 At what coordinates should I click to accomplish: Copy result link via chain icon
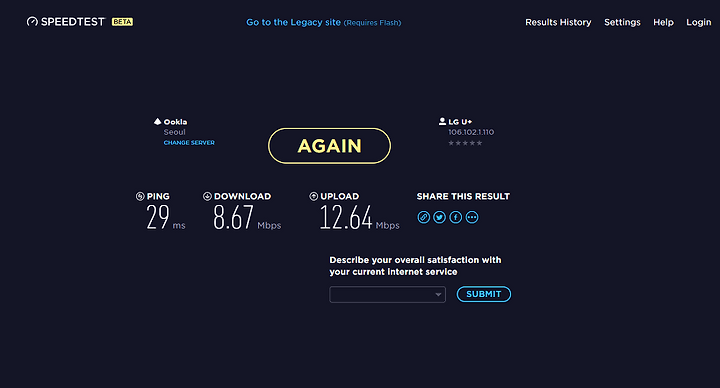pyautogui.click(x=423, y=217)
